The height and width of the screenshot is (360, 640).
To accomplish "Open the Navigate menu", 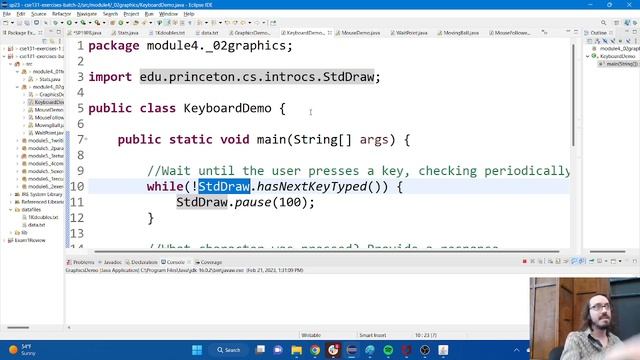I will tap(87, 14).
